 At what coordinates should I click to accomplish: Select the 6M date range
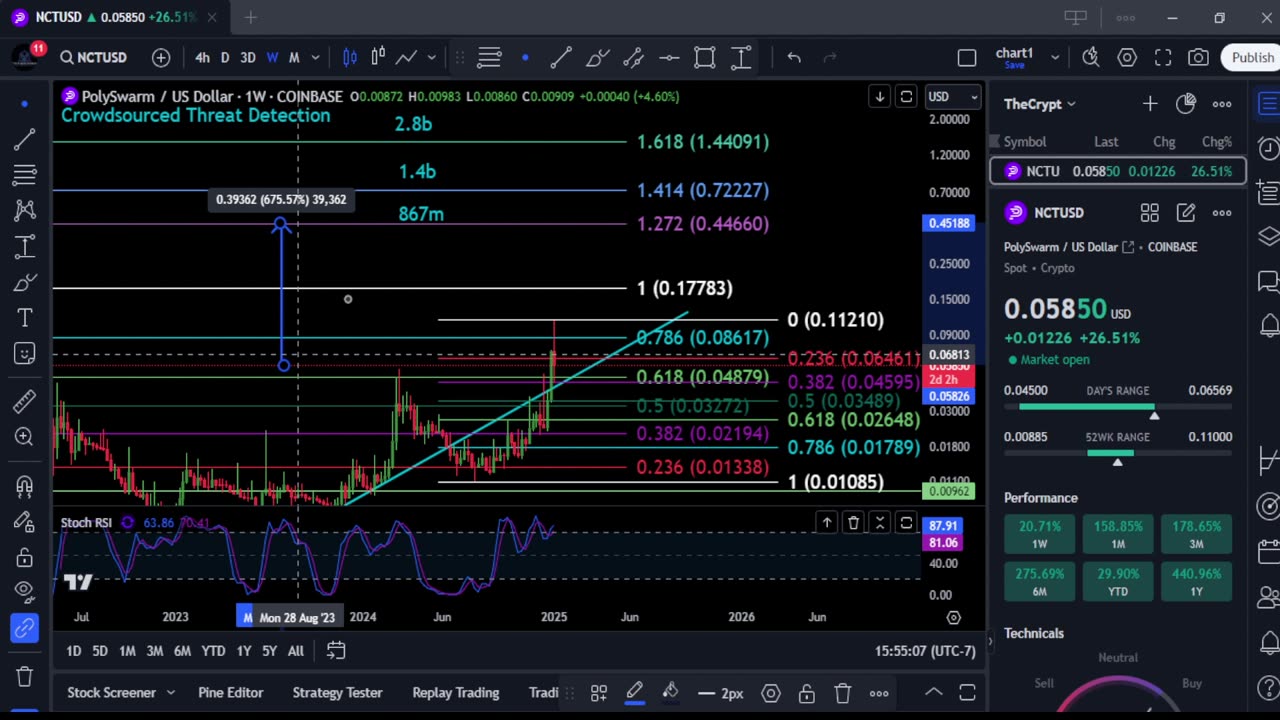coord(182,651)
